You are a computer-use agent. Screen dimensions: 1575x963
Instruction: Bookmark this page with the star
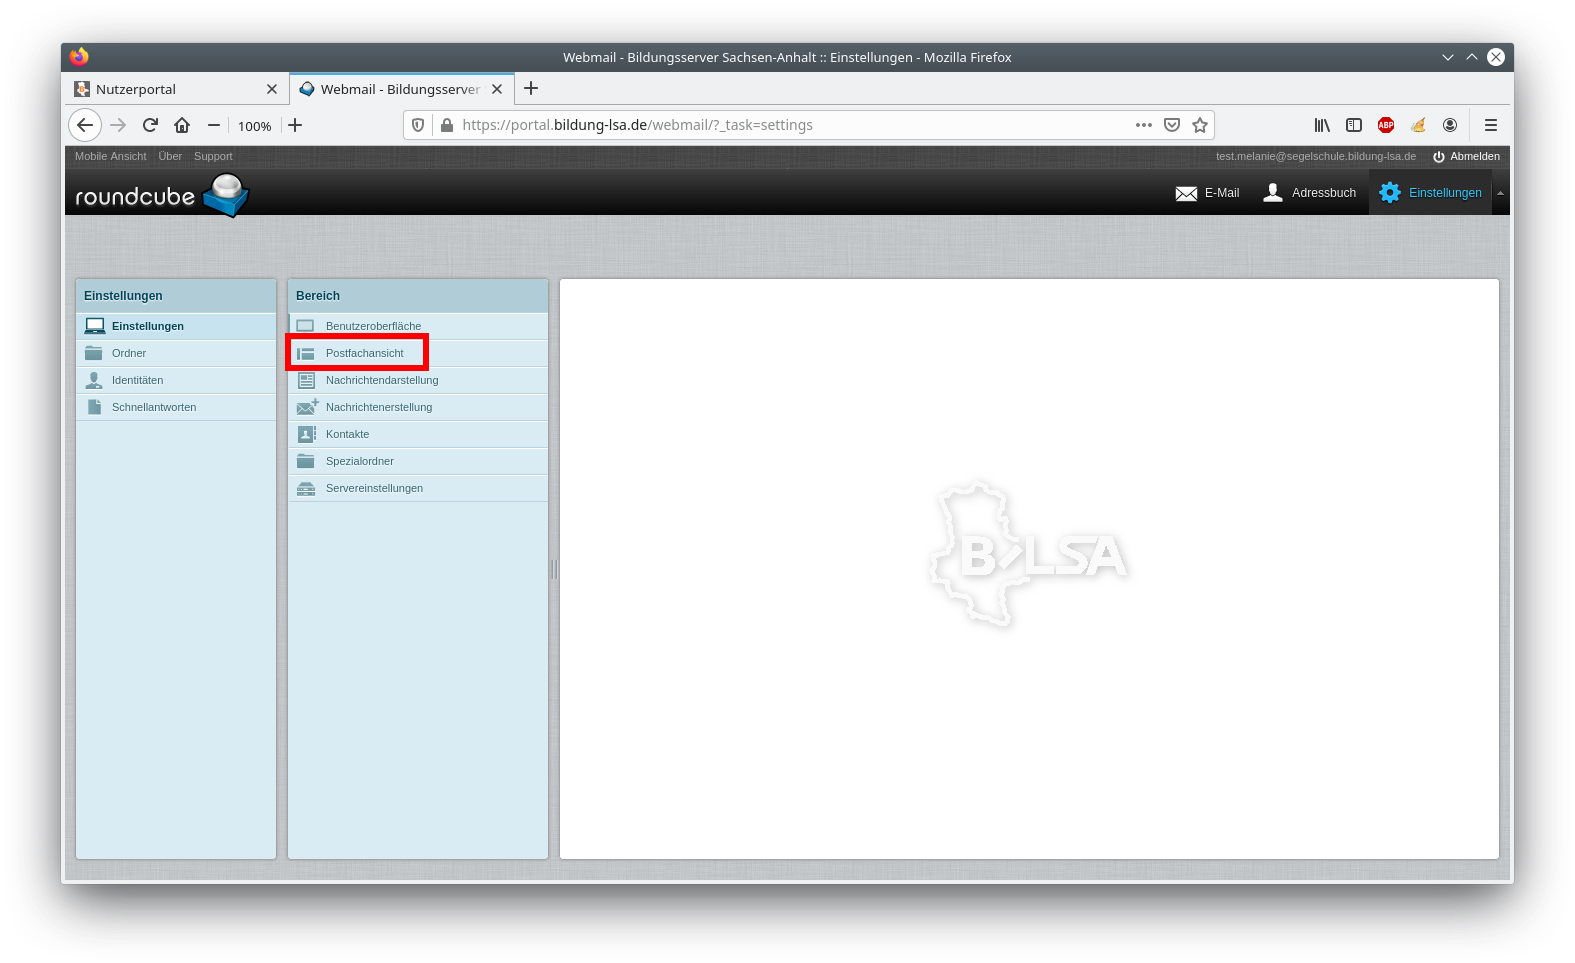coord(1200,125)
